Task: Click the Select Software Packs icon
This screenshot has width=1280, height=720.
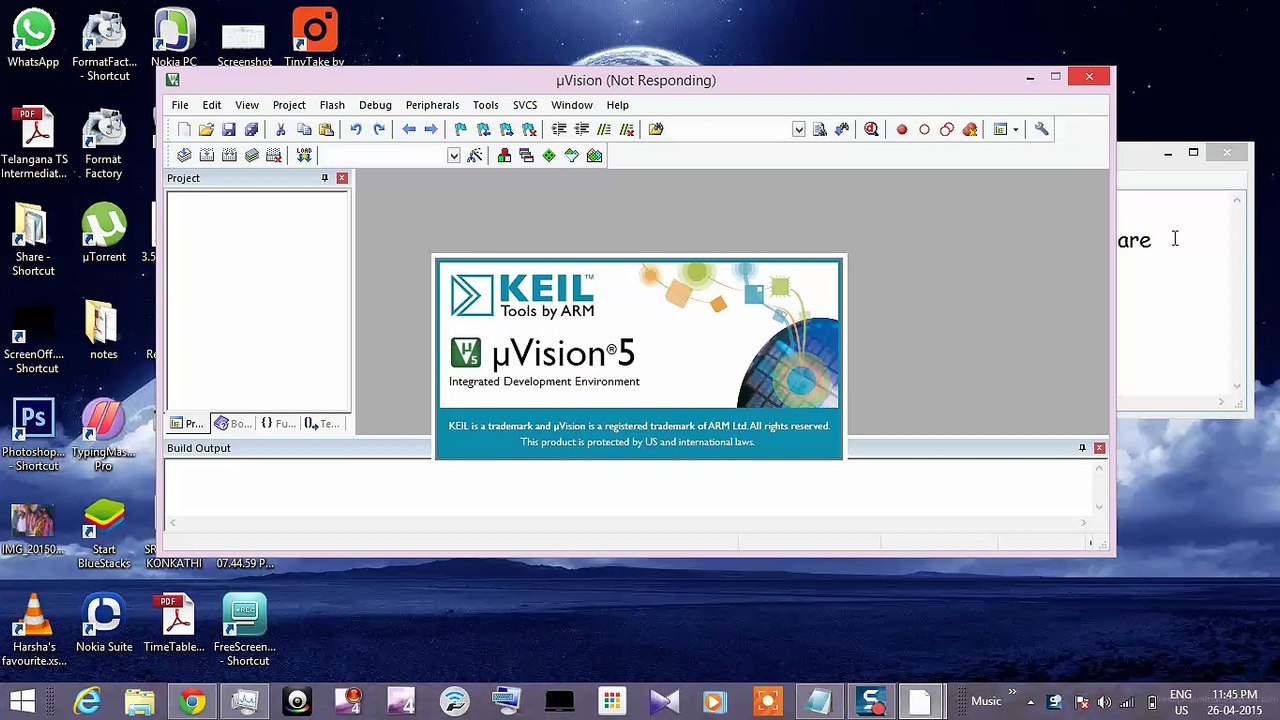Action: tap(572, 155)
